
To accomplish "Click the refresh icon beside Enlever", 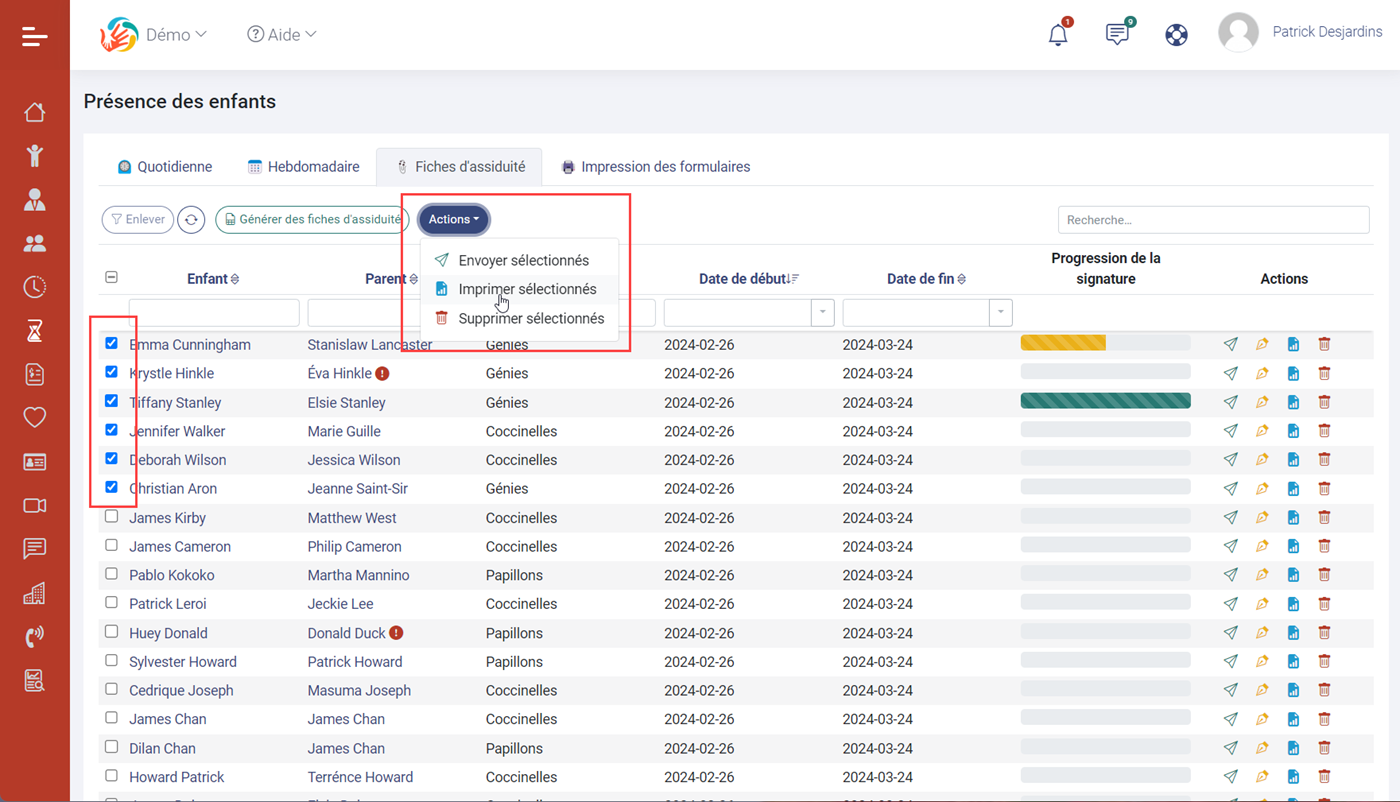I will tap(191, 220).
